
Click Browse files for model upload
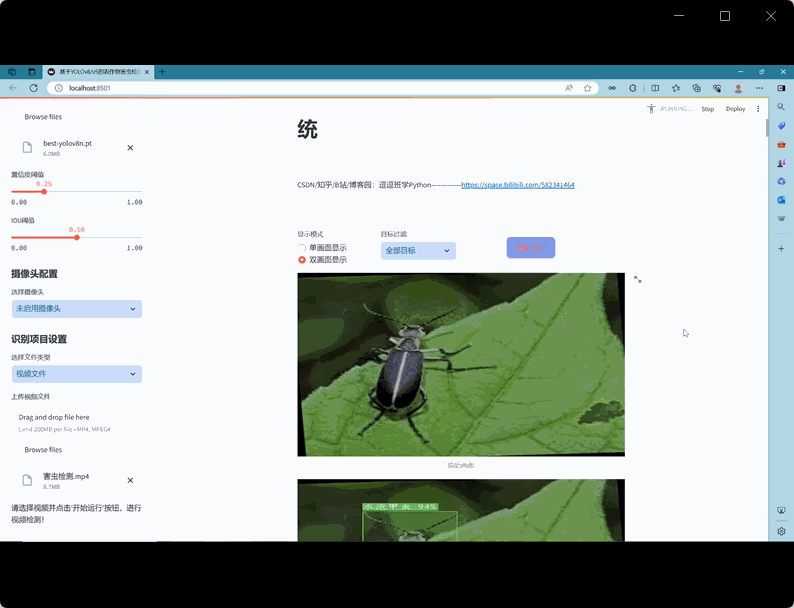tap(43, 117)
